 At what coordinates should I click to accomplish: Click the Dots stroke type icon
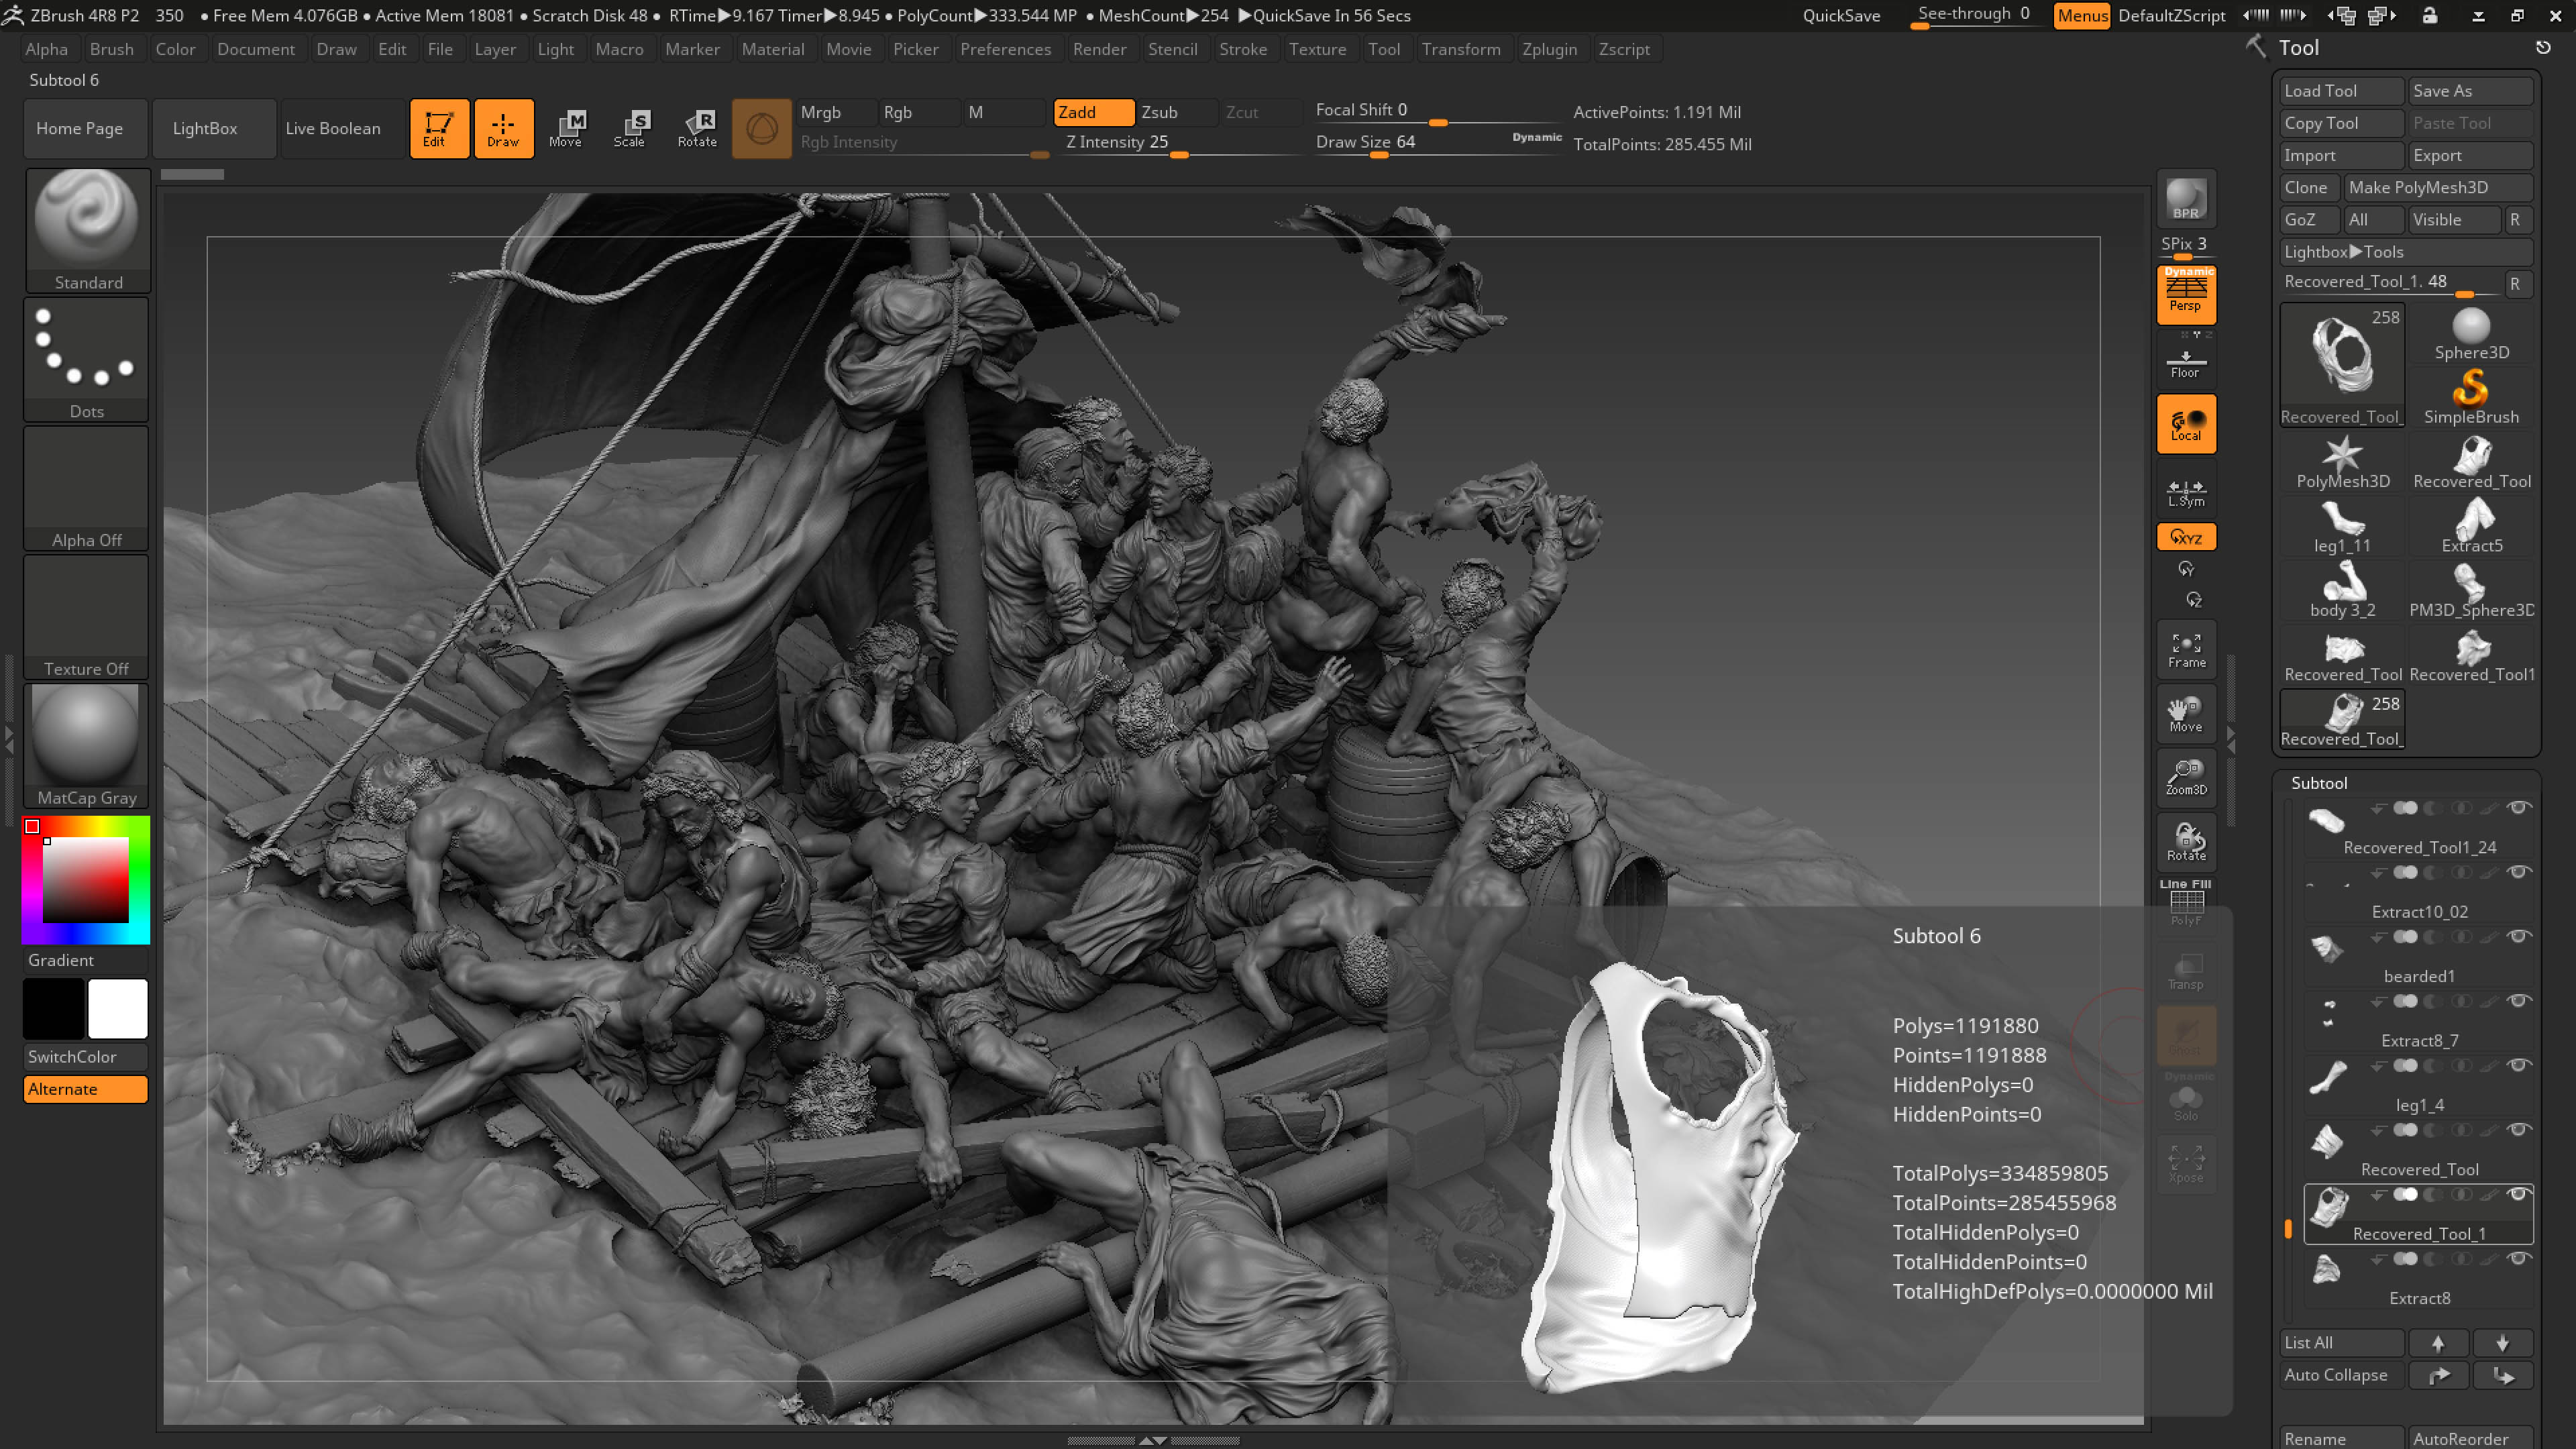click(87, 358)
